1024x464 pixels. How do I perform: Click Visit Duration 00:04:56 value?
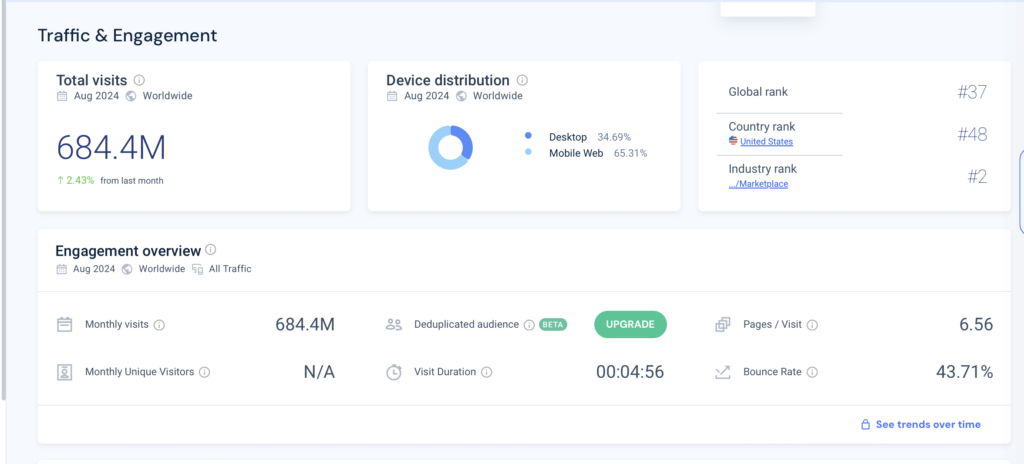(x=630, y=372)
